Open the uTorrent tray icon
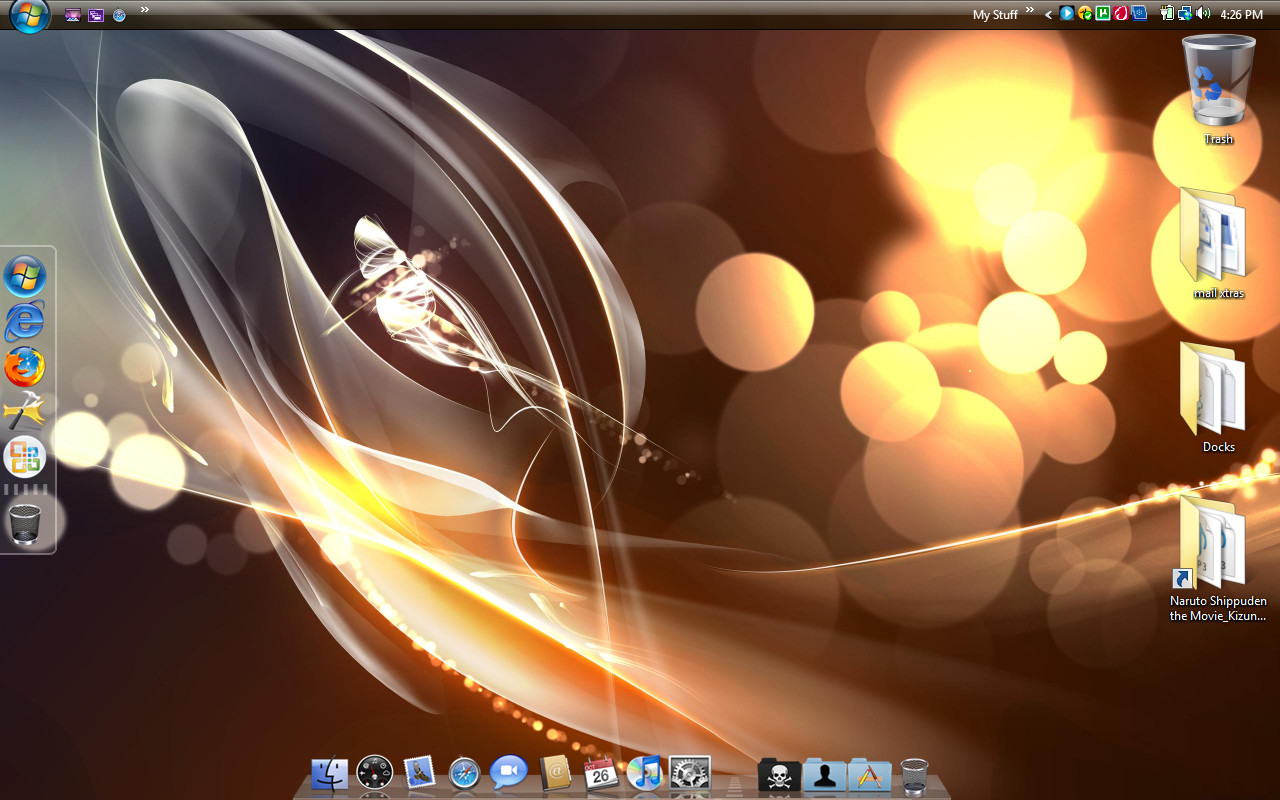1280x800 pixels. (x=1102, y=14)
